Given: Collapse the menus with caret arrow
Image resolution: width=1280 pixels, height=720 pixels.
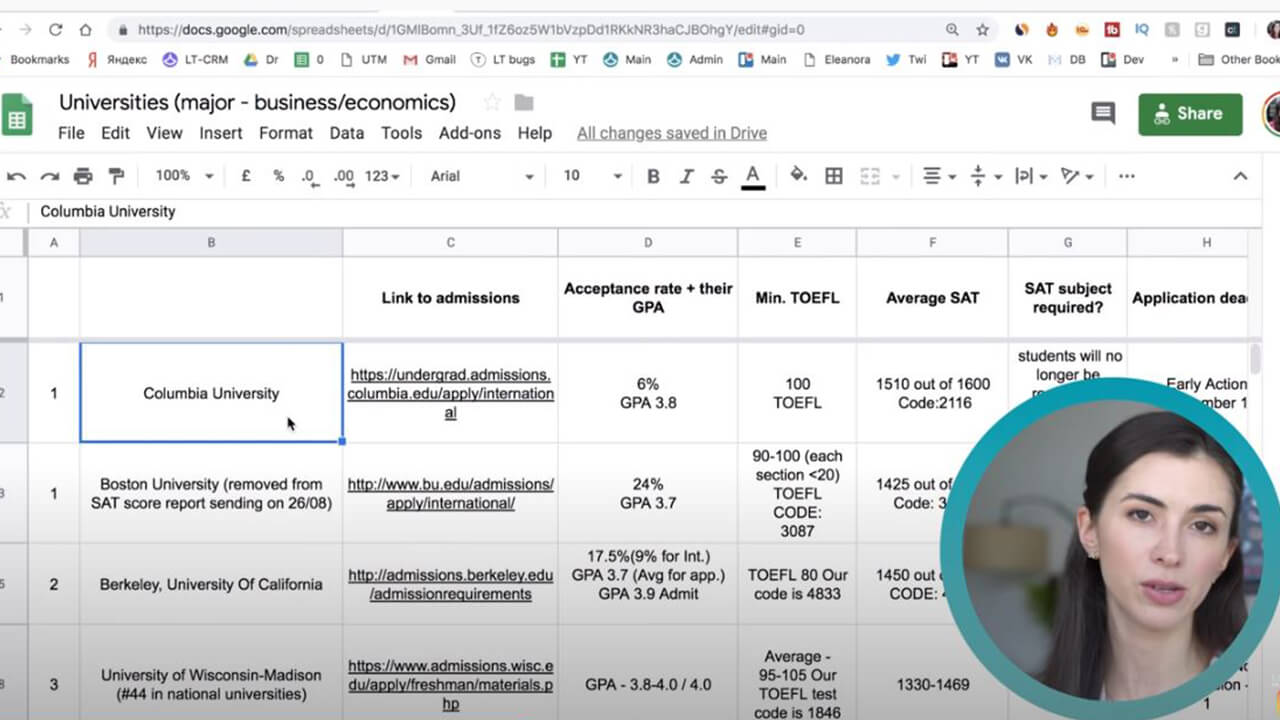Looking at the screenshot, I should 1240,176.
